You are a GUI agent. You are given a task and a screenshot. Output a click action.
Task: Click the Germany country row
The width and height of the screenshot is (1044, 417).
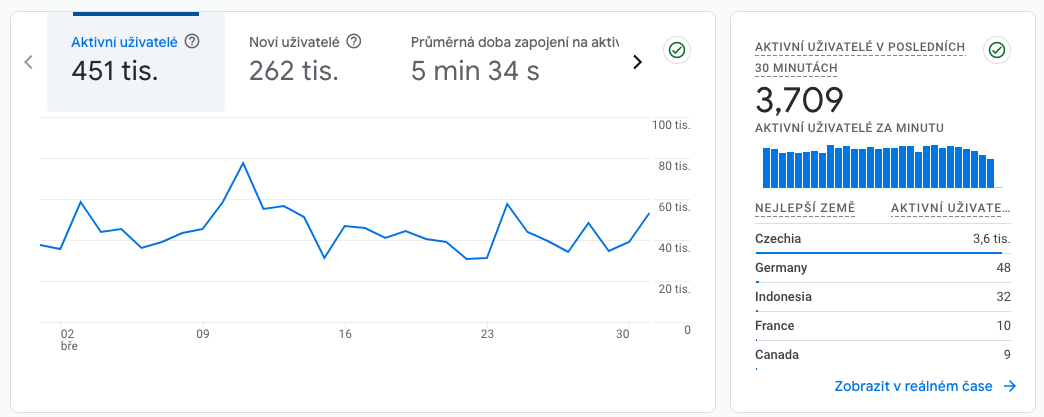tap(883, 268)
